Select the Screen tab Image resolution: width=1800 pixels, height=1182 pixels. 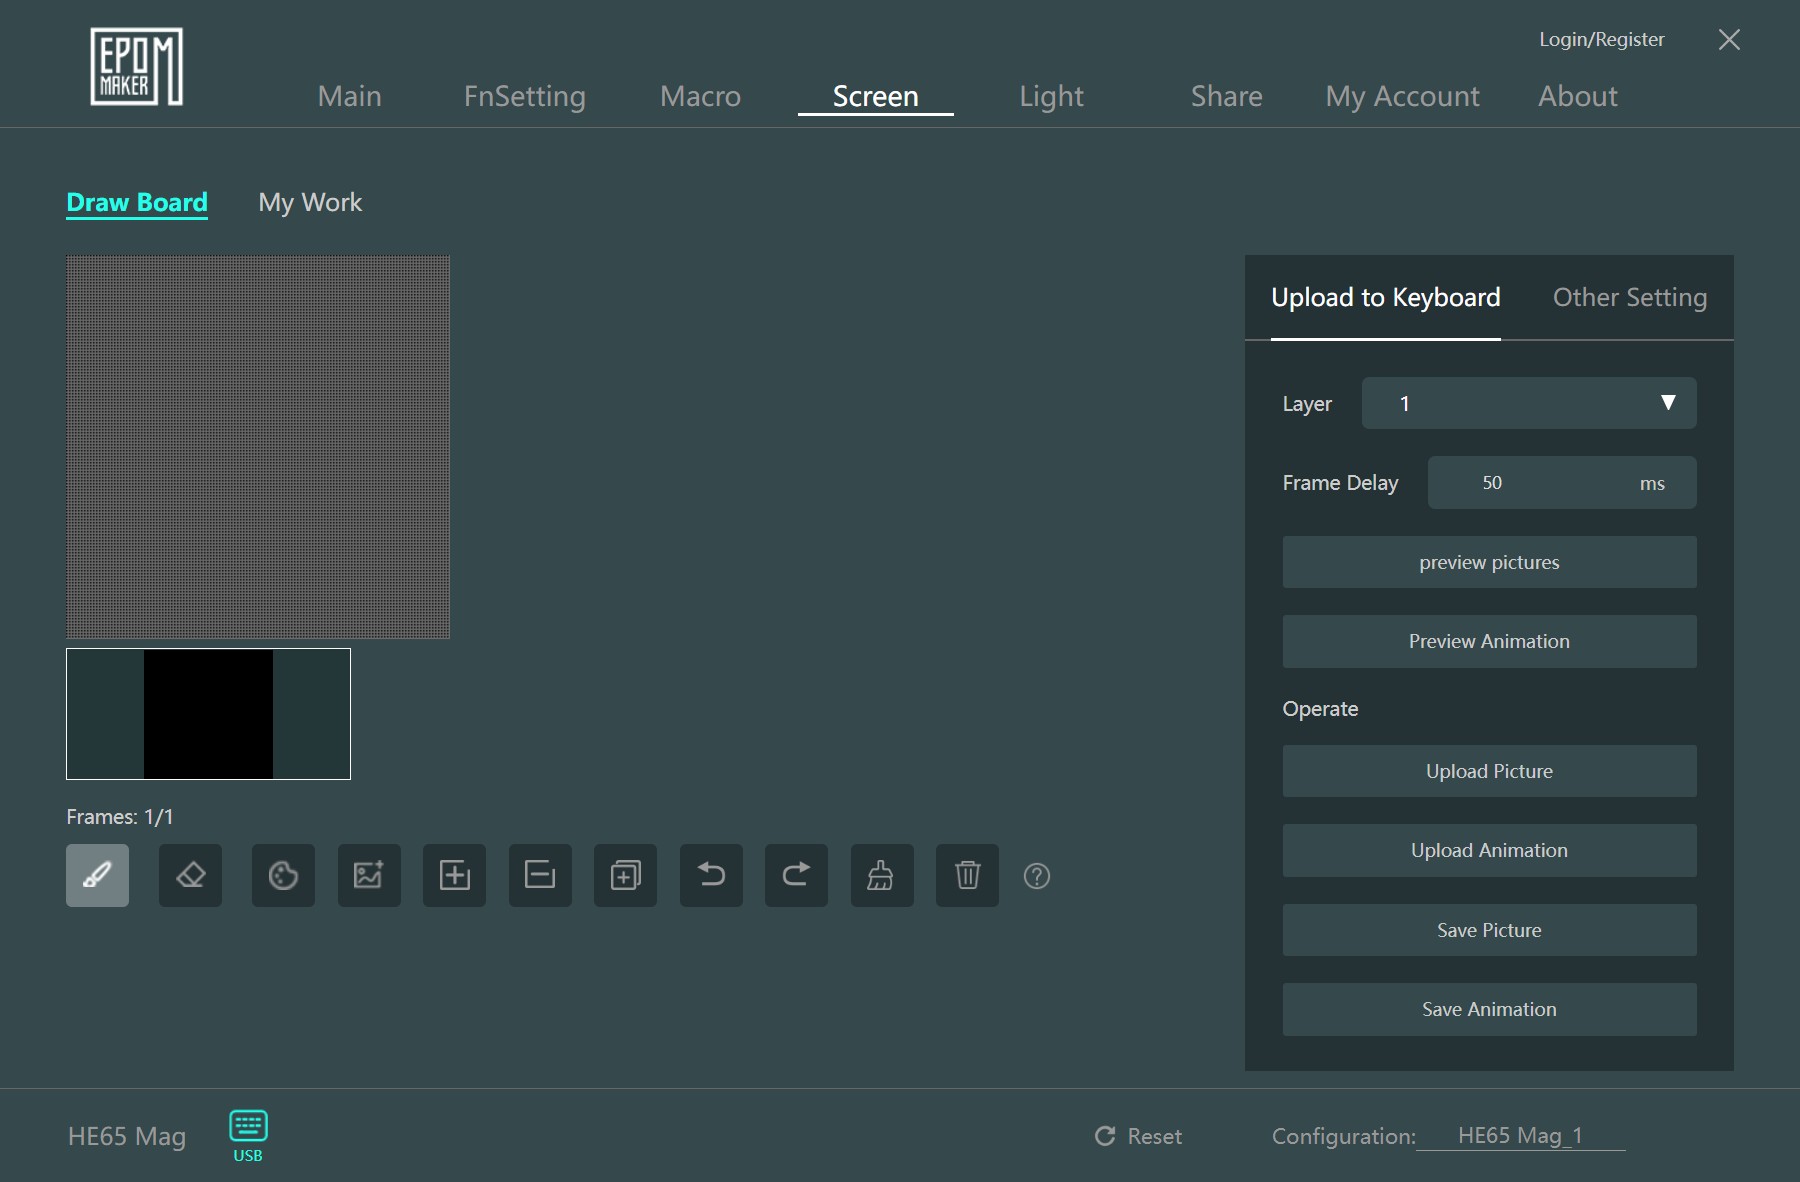click(x=875, y=96)
